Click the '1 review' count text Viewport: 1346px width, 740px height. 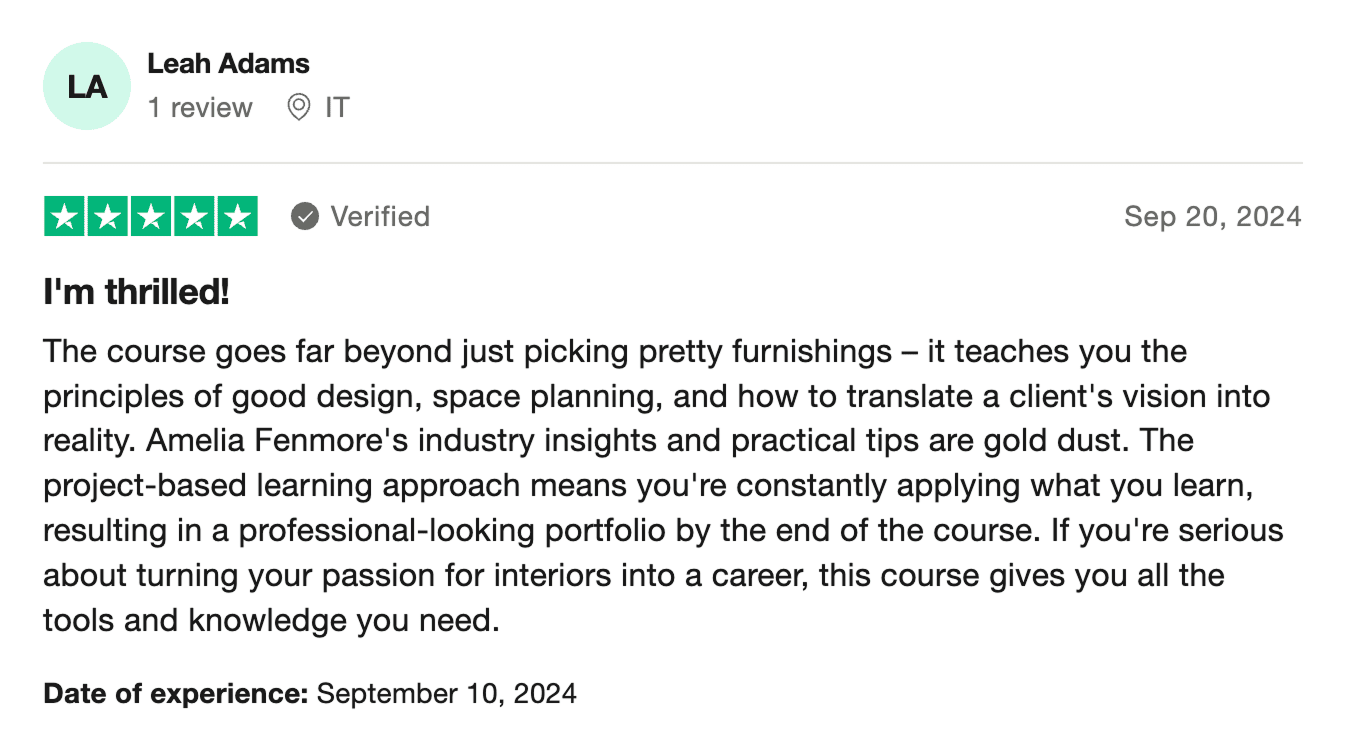click(x=200, y=107)
